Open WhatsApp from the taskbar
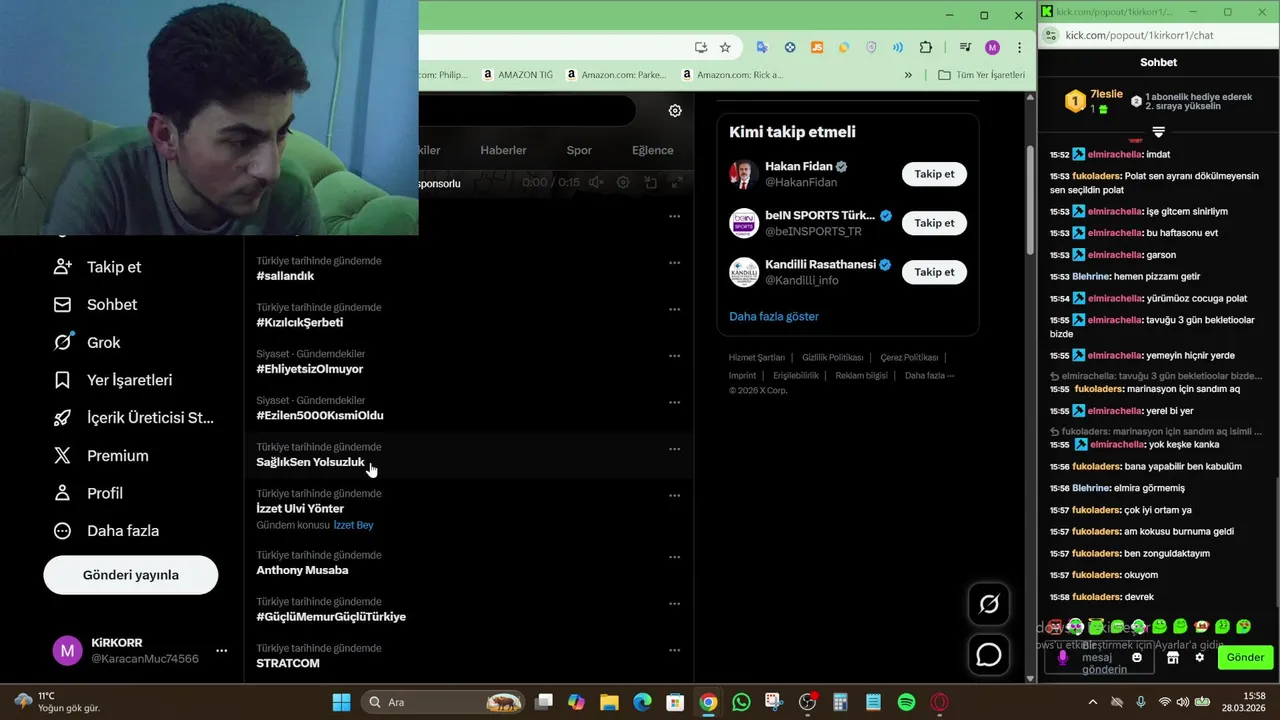The width and height of the screenshot is (1280, 720). [x=741, y=702]
